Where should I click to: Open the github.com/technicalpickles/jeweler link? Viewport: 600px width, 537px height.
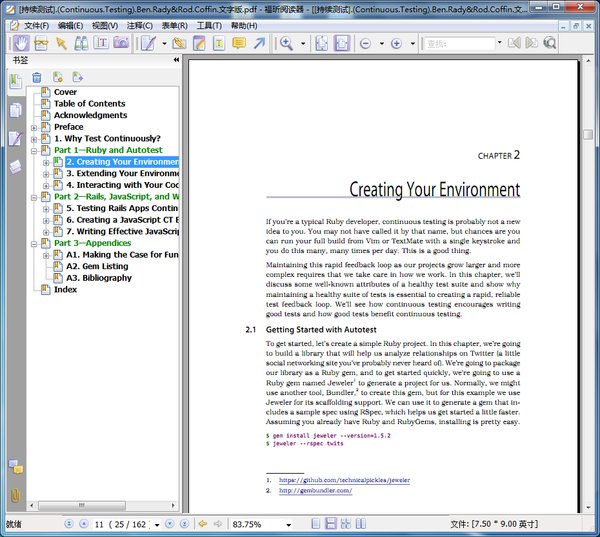pyautogui.click(x=344, y=480)
